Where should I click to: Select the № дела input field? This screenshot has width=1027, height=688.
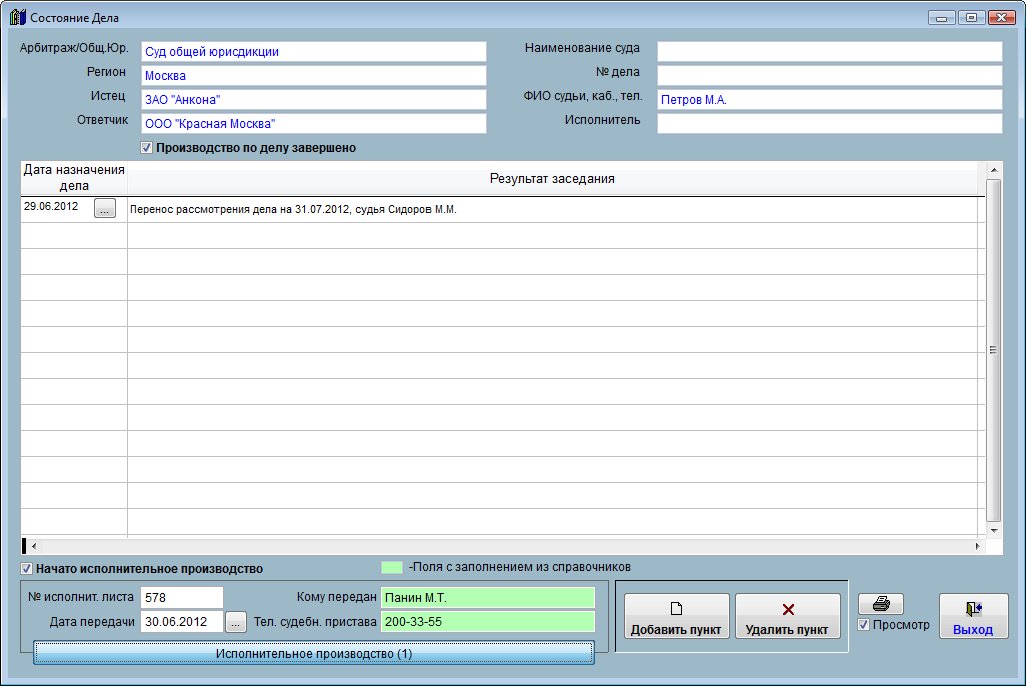click(x=829, y=75)
